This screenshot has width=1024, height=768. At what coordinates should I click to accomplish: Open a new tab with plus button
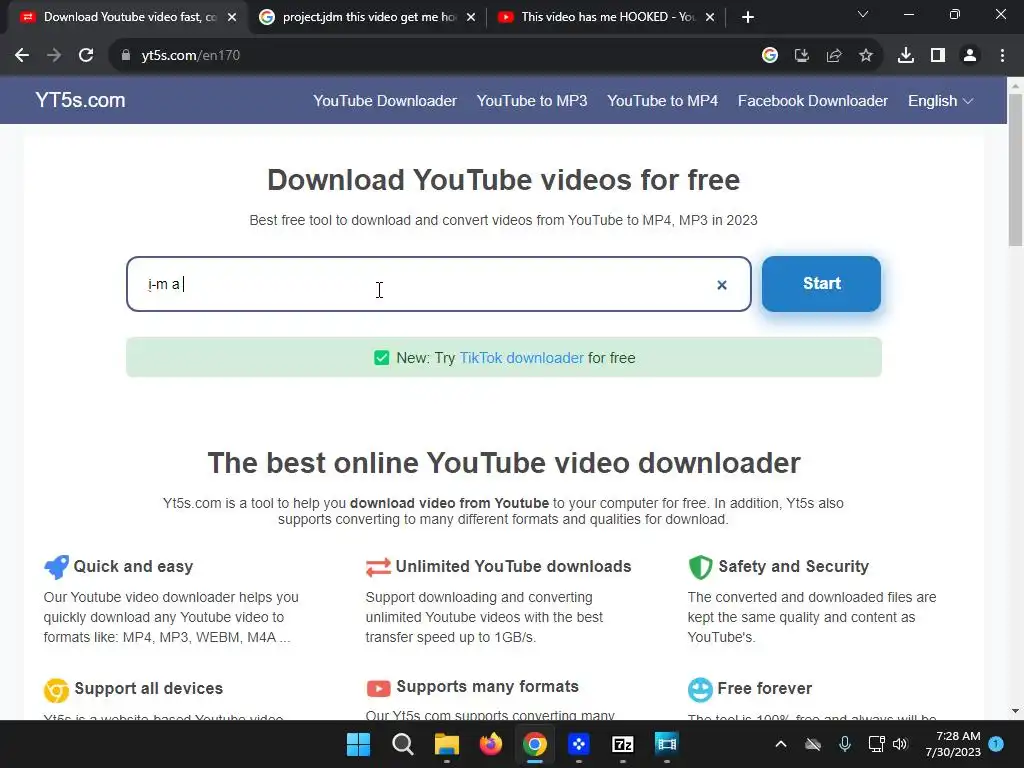[x=748, y=17]
